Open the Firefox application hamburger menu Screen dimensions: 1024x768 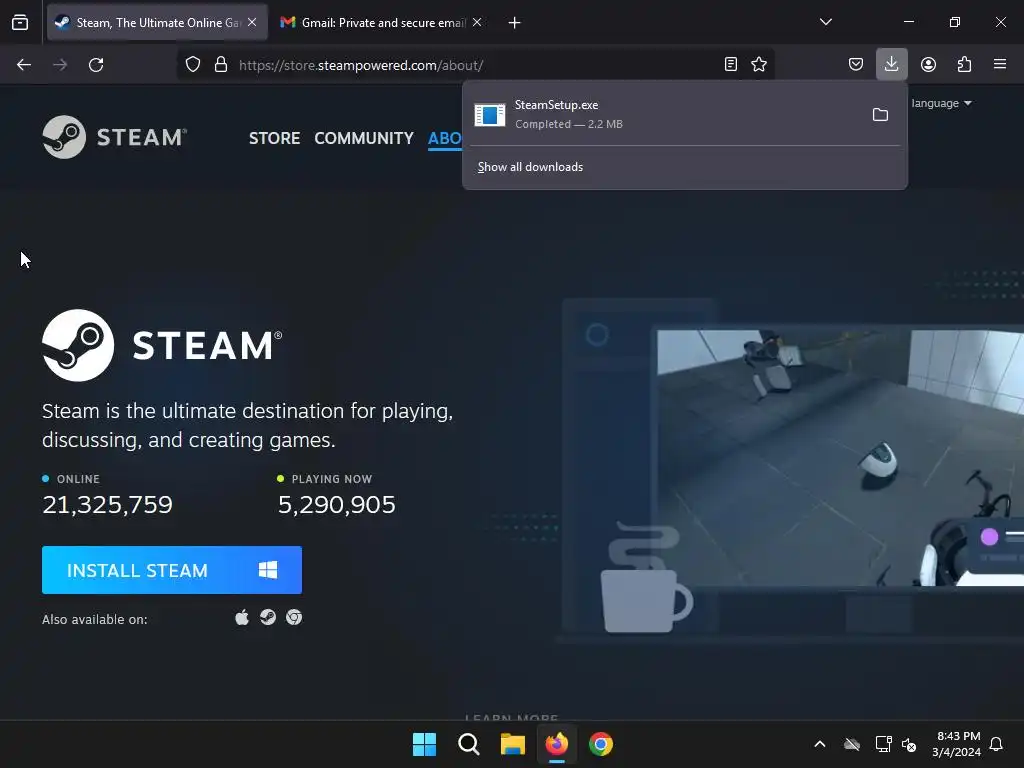[x=1000, y=64]
